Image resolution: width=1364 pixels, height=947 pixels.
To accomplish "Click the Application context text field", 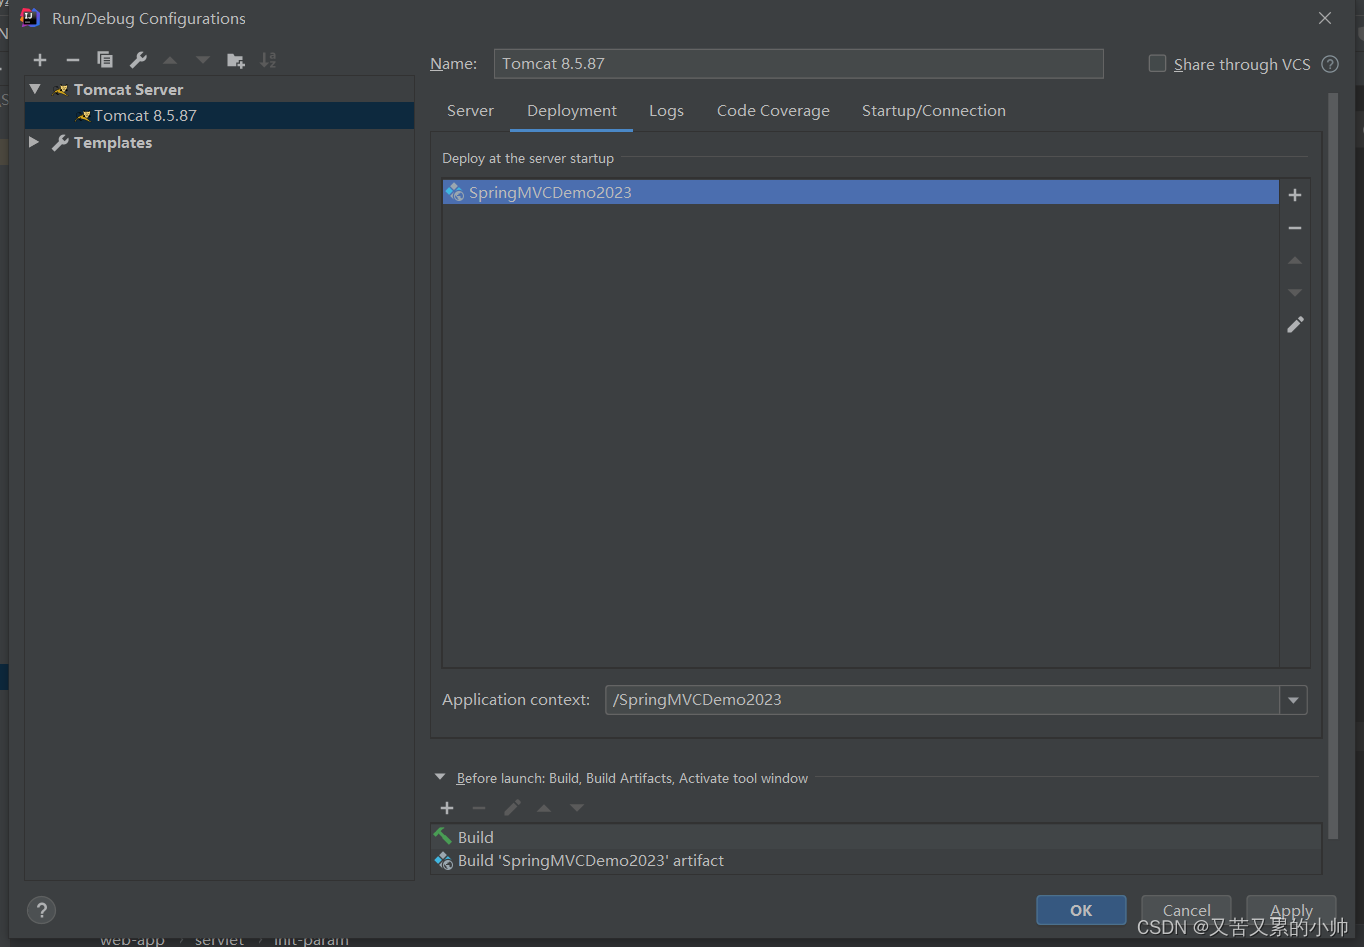I will click(942, 700).
